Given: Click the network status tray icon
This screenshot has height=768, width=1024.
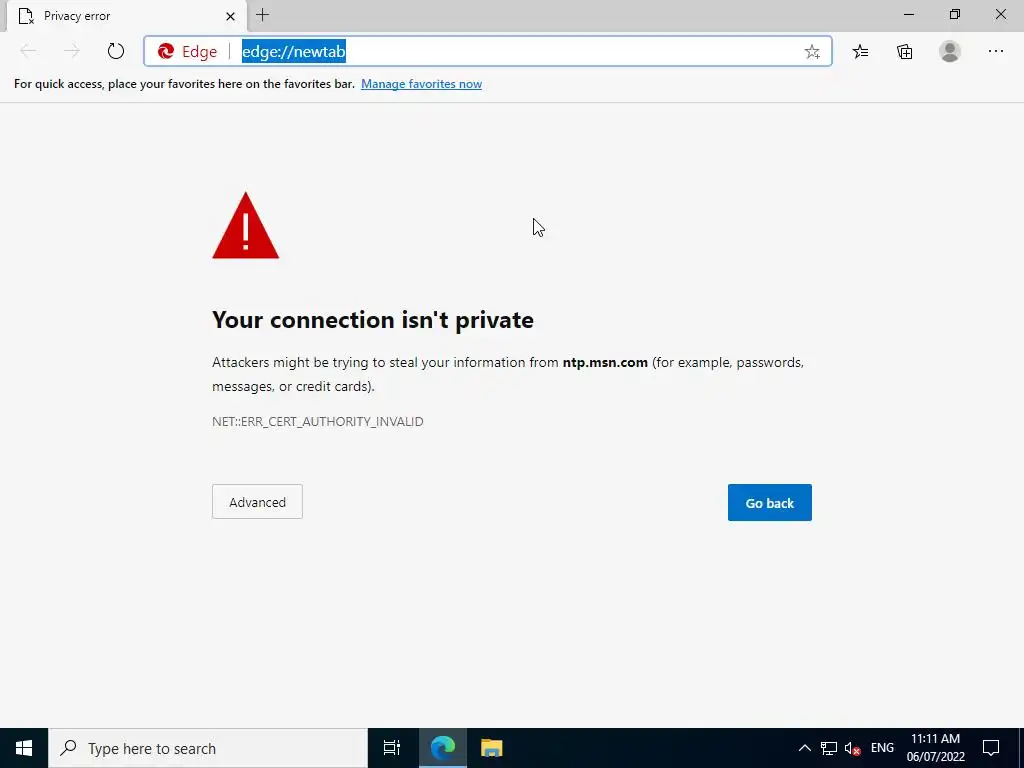Looking at the screenshot, I should [x=829, y=748].
